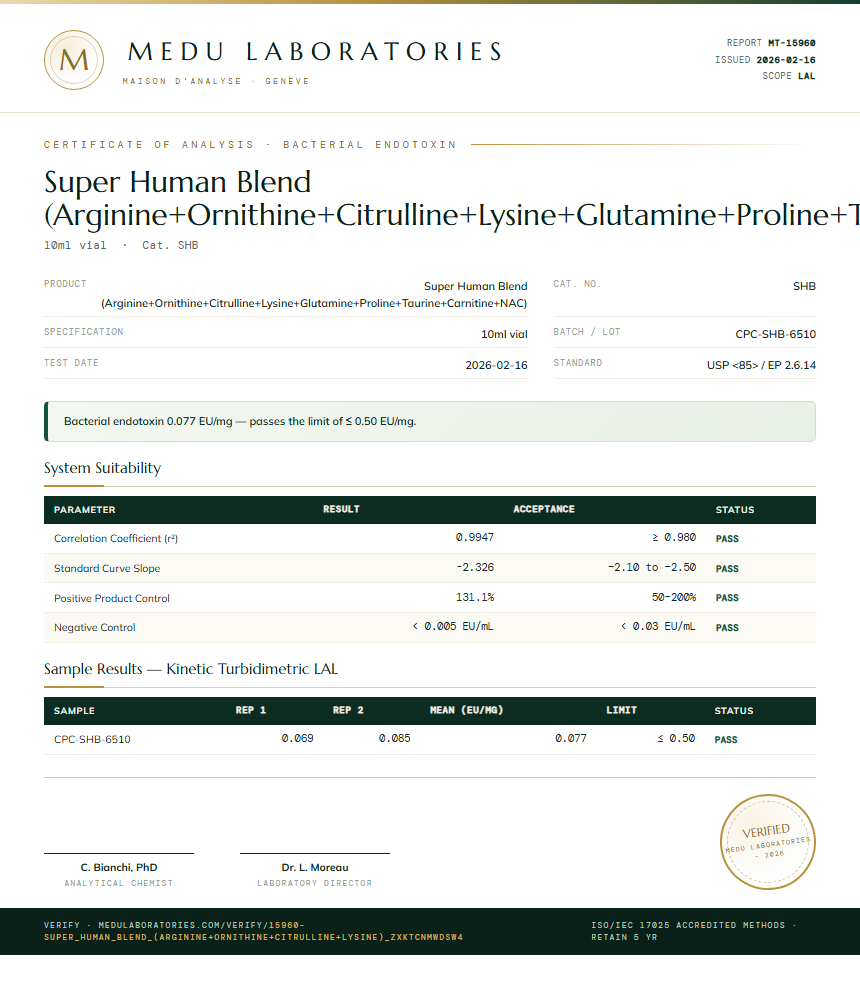
Task: Click PASS status for Negative Control
Action: 727,628
